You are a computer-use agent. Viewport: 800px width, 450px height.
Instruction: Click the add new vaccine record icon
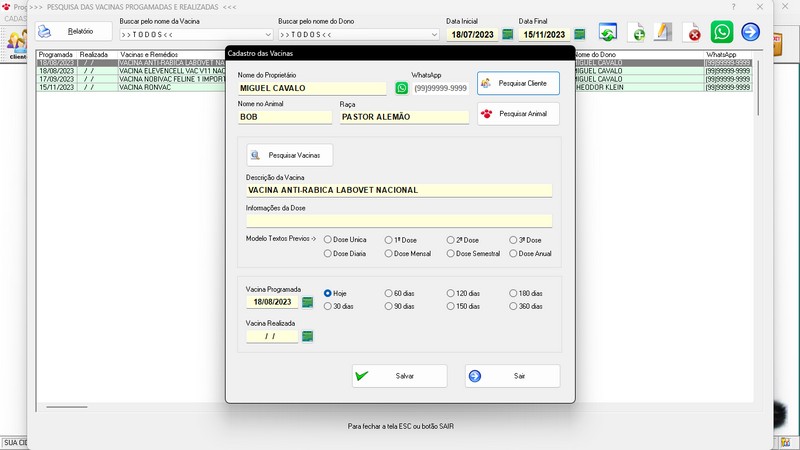click(636, 33)
